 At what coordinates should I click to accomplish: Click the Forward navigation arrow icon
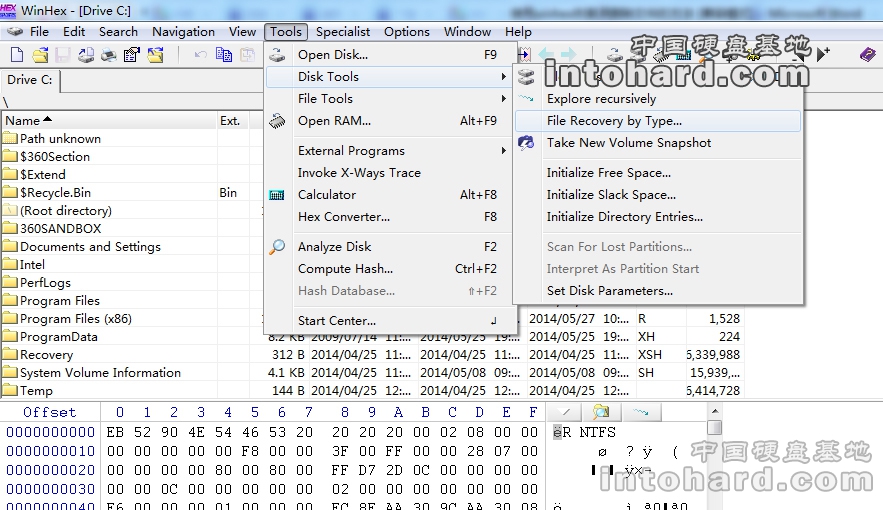click(x=569, y=54)
